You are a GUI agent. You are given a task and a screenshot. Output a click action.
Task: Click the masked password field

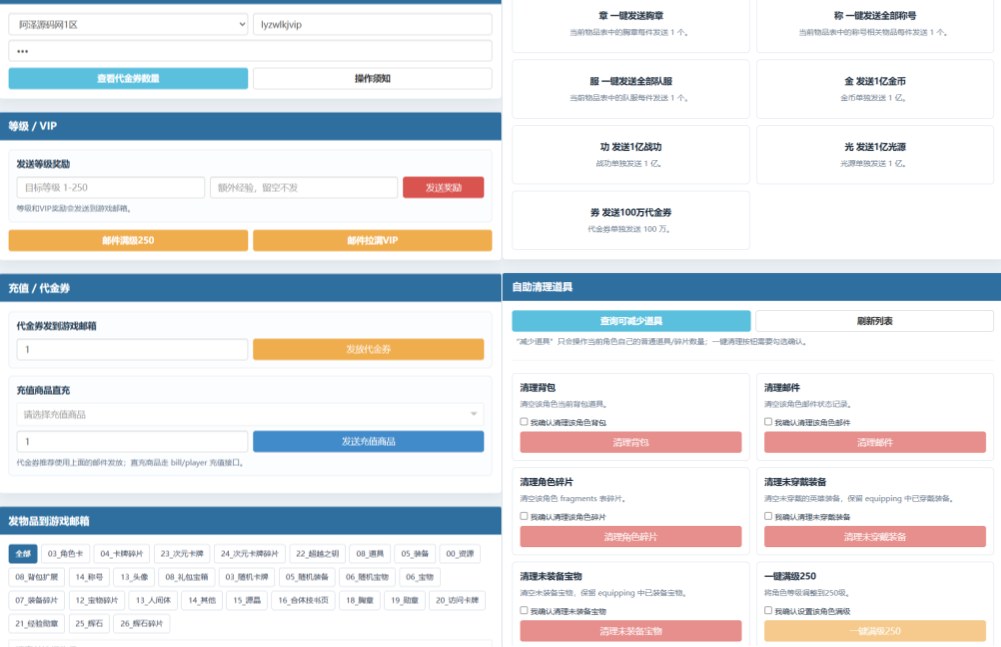tap(250, 51)
